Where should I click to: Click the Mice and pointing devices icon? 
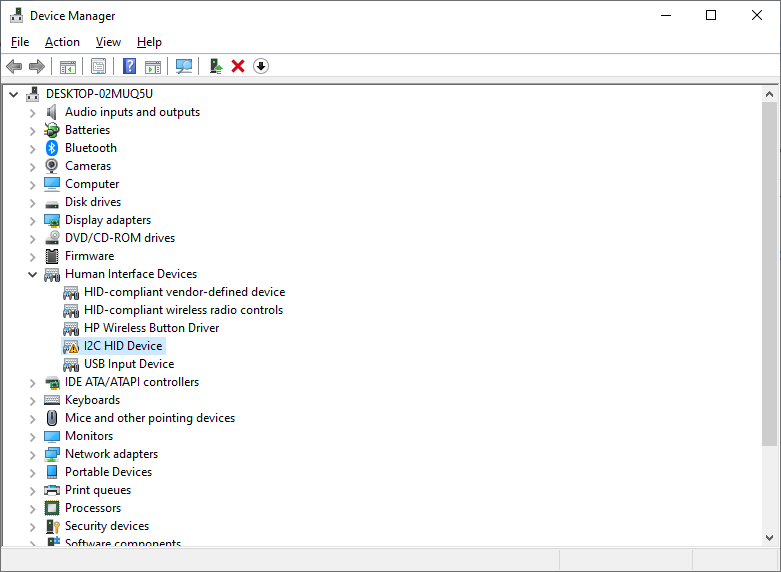[52, 418]
